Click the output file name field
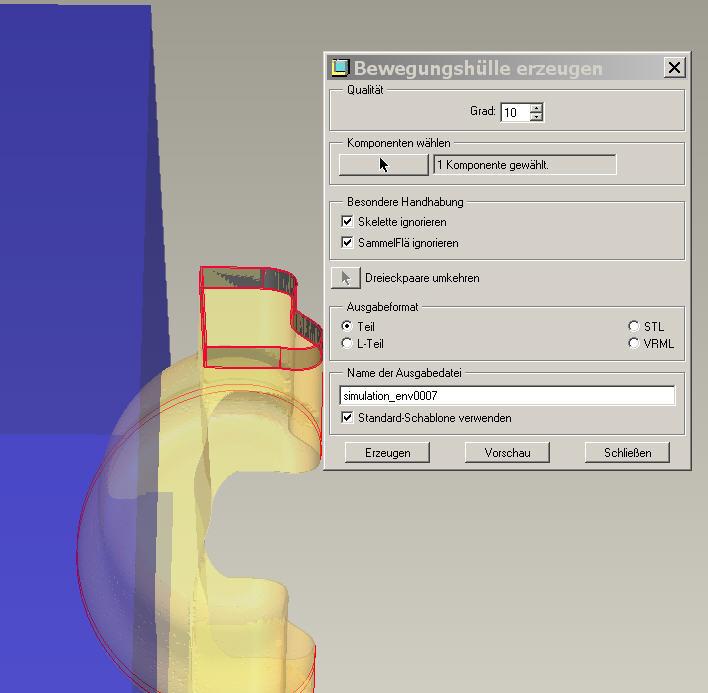Screen dimensions: 708x693 click(x=507, y=395)
